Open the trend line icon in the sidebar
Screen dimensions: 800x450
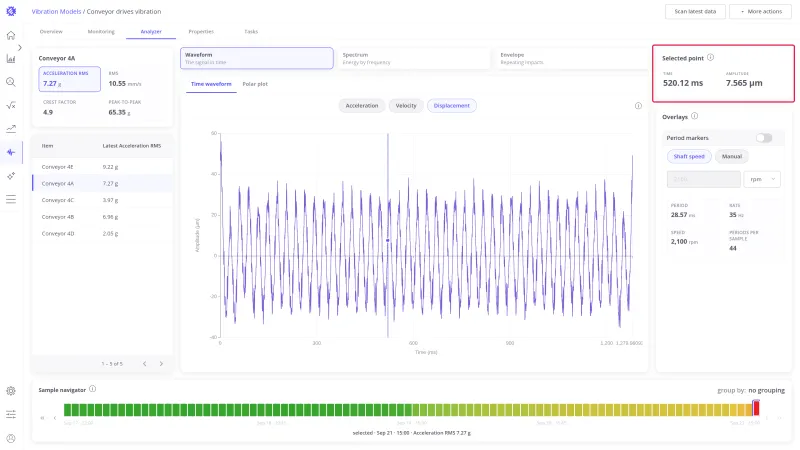(x=11, y=129)
